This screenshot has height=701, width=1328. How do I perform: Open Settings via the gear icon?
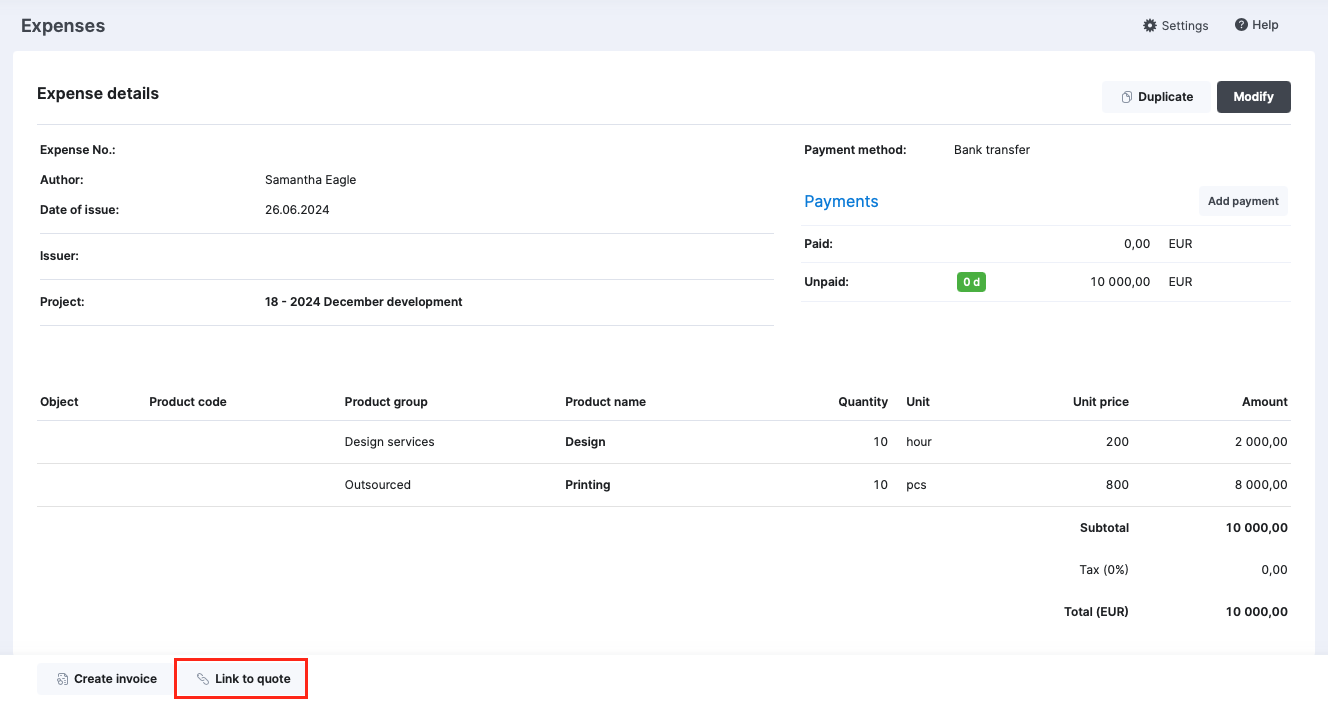coord(1150,25)
